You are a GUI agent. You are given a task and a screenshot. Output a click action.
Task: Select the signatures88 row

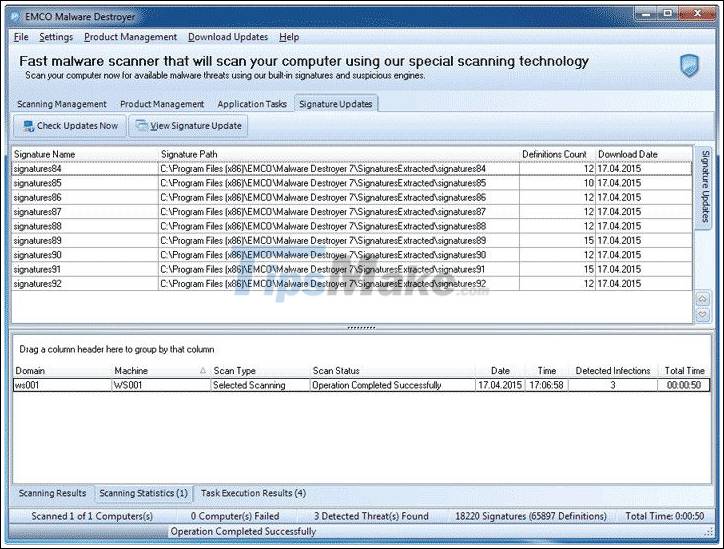point(352,226)
